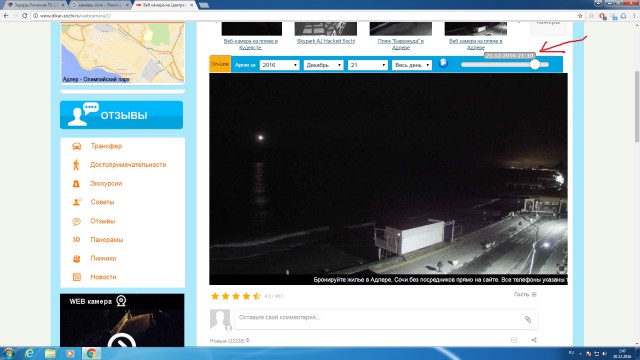Click the Новости newspaper icon

pos(76,277)
